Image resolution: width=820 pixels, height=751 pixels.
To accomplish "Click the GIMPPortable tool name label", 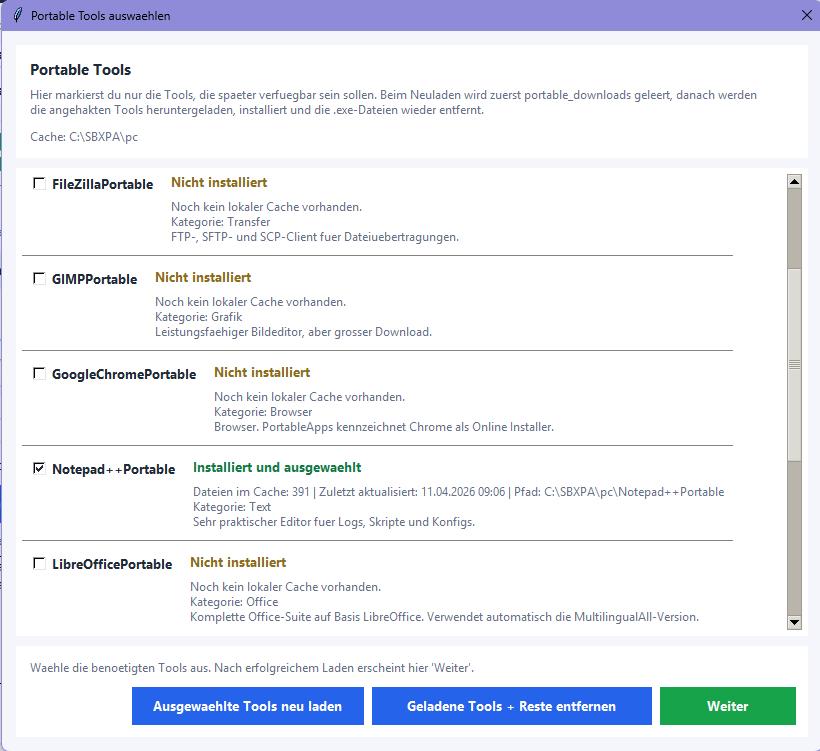I will click(x=94, y=279).
